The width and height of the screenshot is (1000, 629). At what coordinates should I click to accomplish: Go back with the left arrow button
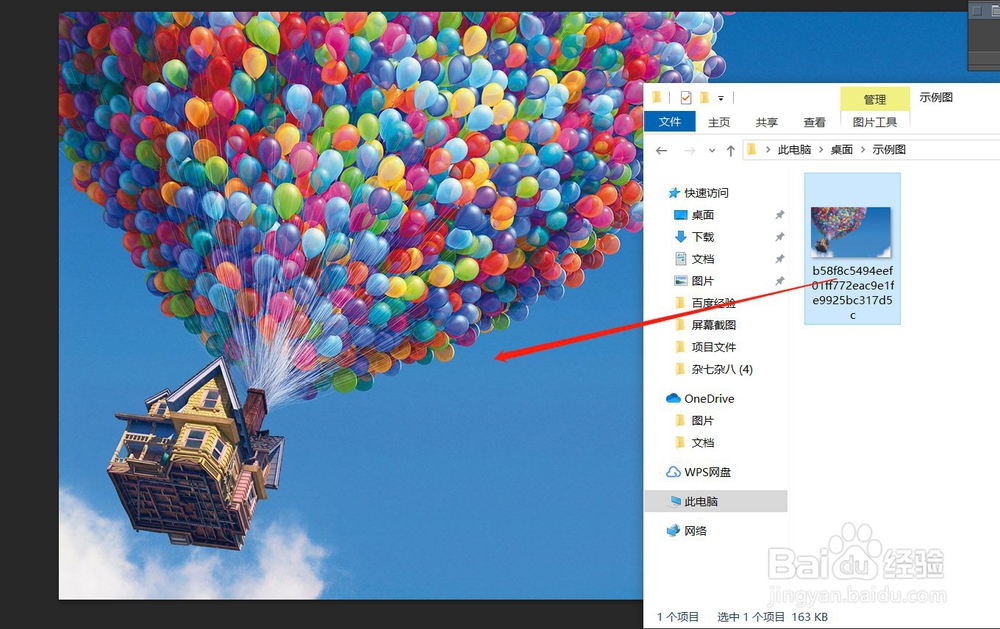662,151
